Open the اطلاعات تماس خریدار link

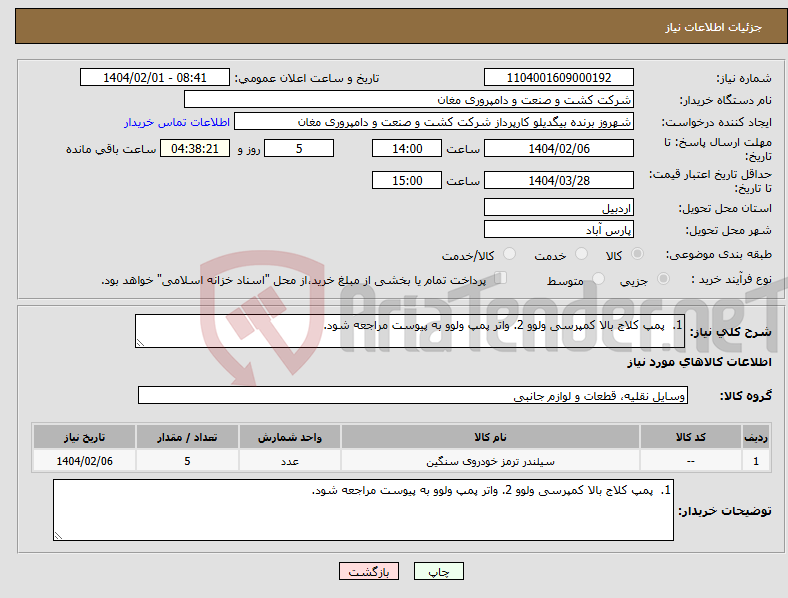pos(177,122)
